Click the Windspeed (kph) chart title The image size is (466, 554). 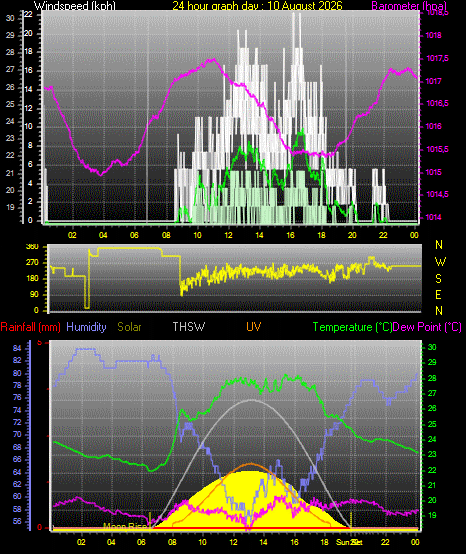pos(75,6)
